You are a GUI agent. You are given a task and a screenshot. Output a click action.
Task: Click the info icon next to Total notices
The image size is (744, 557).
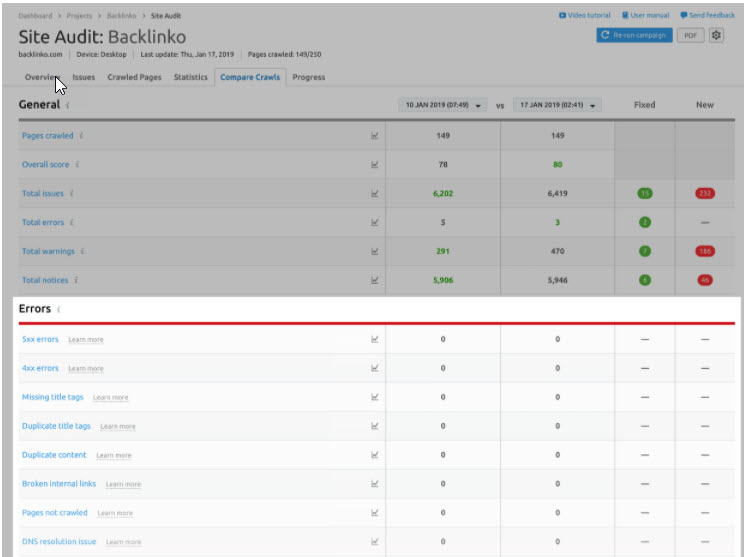coord(75,280)
